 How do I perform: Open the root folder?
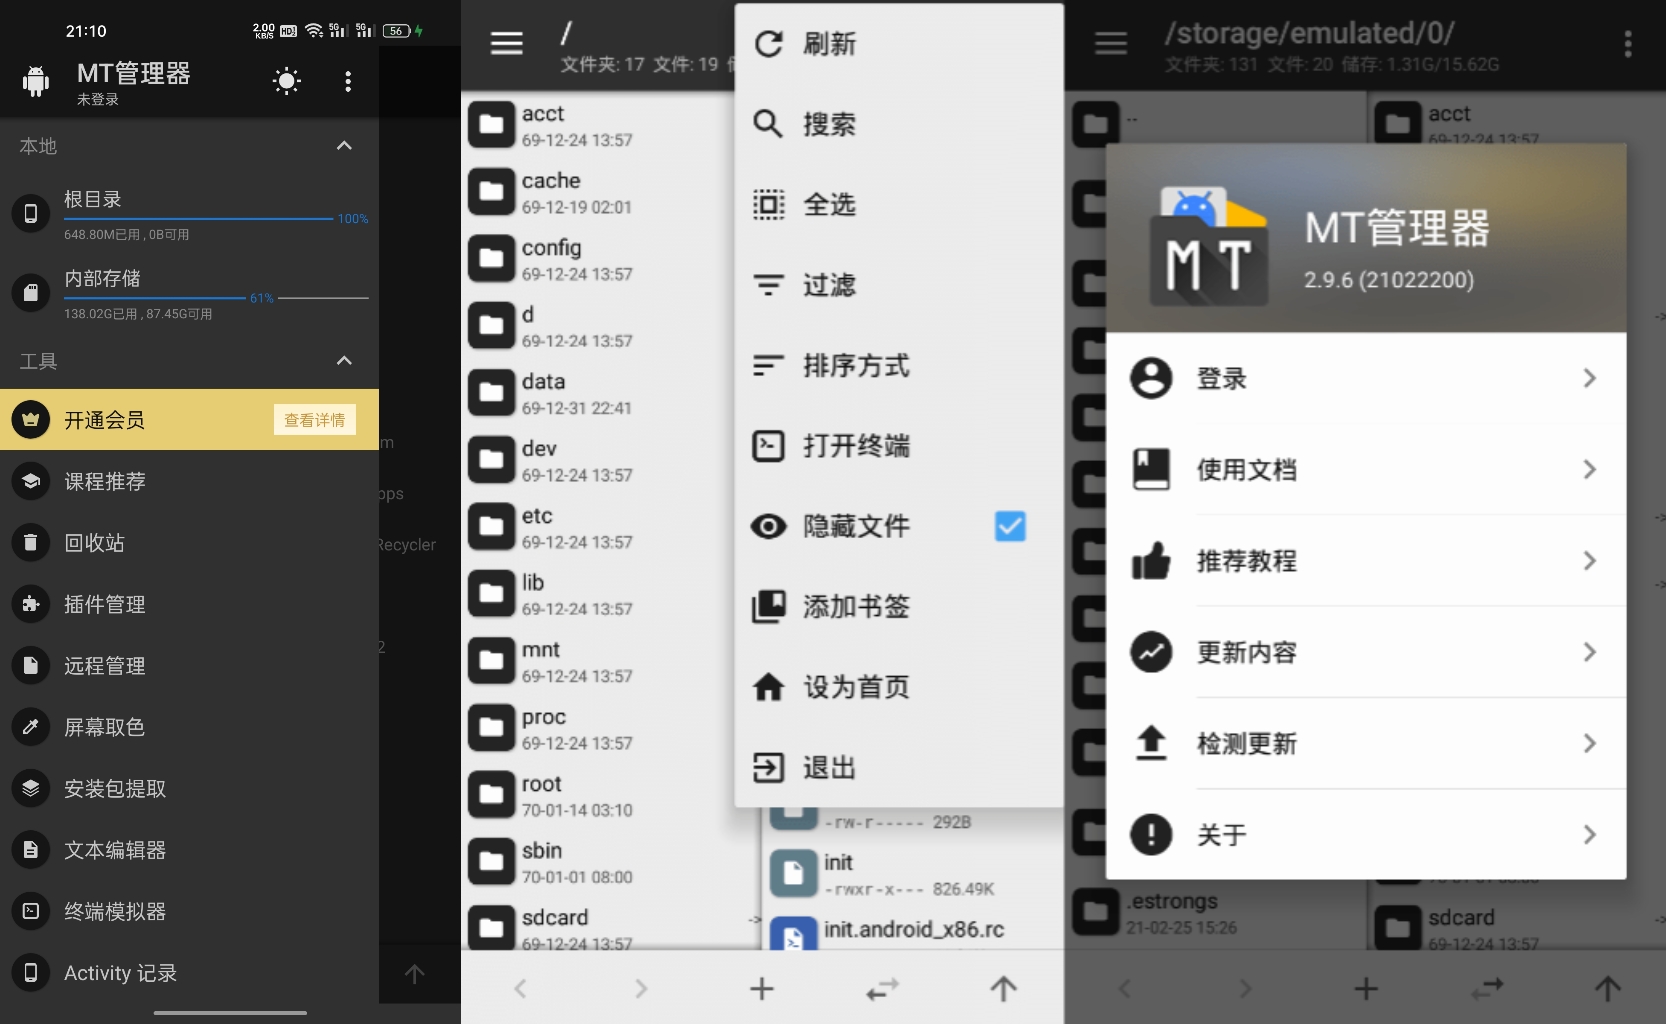point(598,795)
